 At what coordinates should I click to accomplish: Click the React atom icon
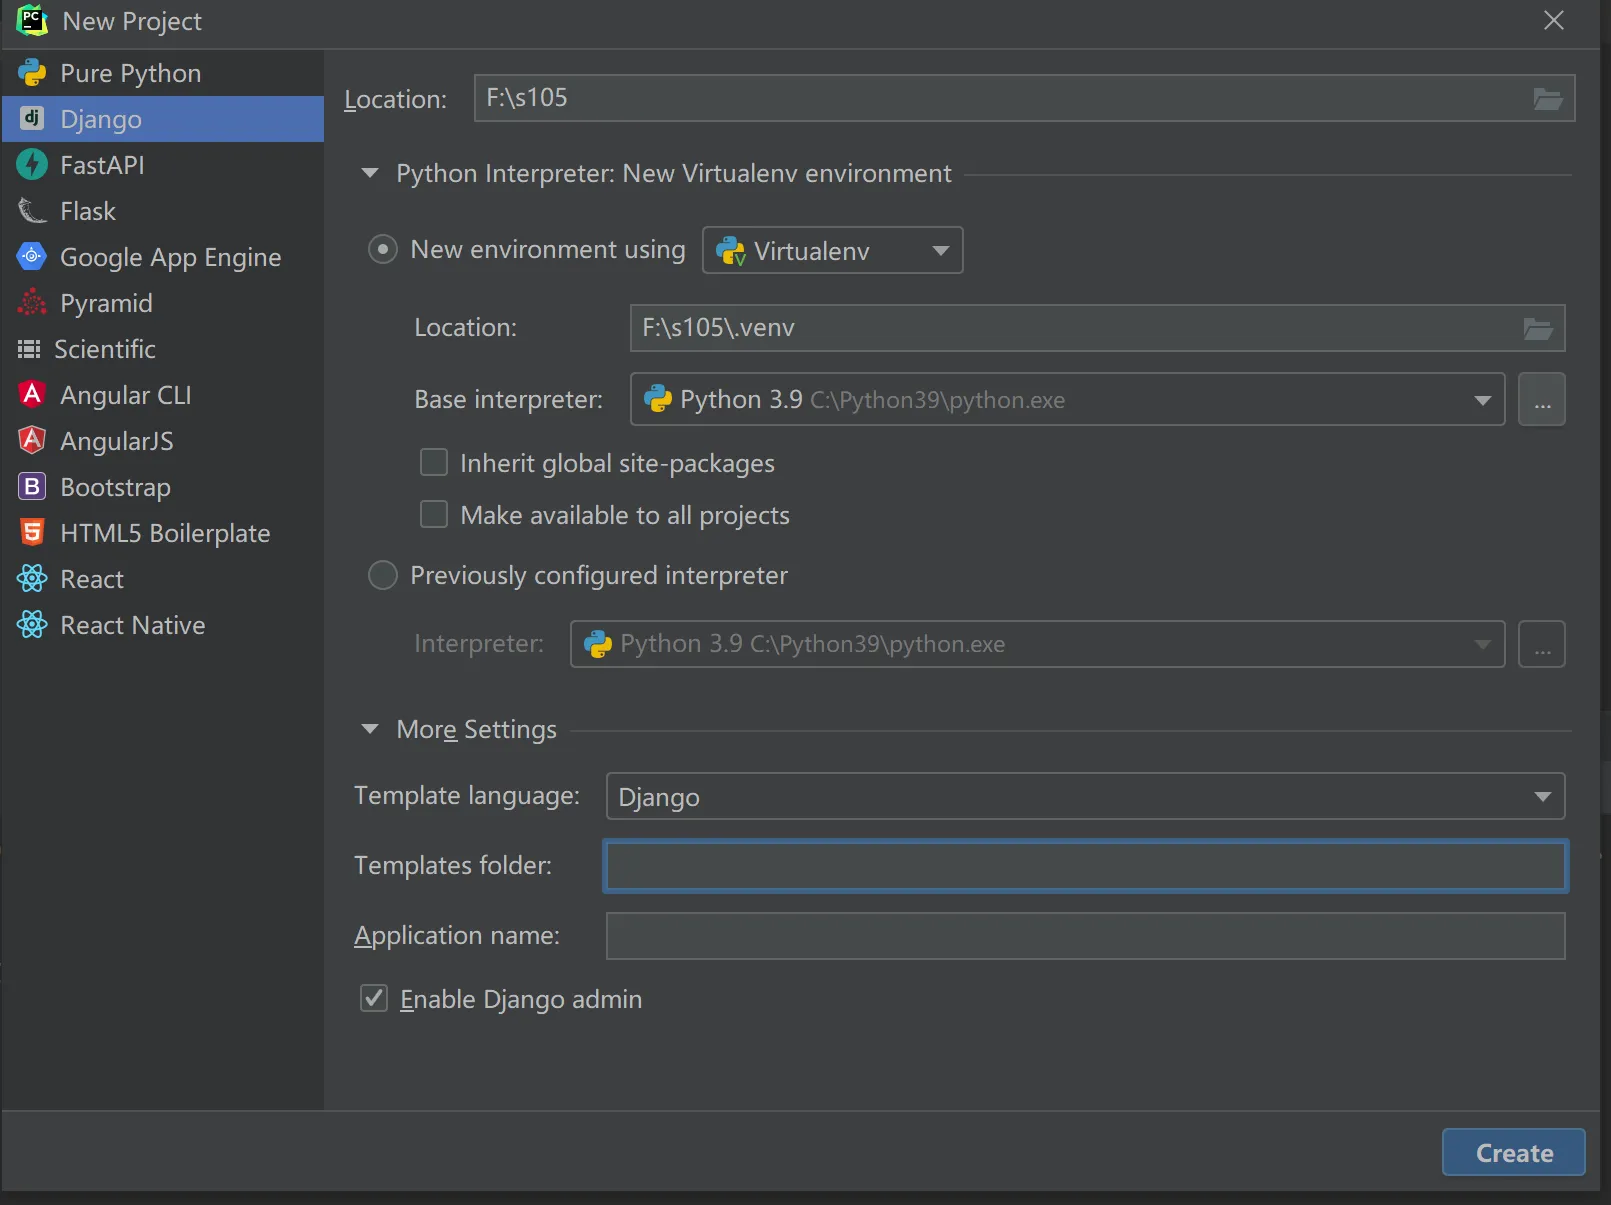(x=32, y=579)
